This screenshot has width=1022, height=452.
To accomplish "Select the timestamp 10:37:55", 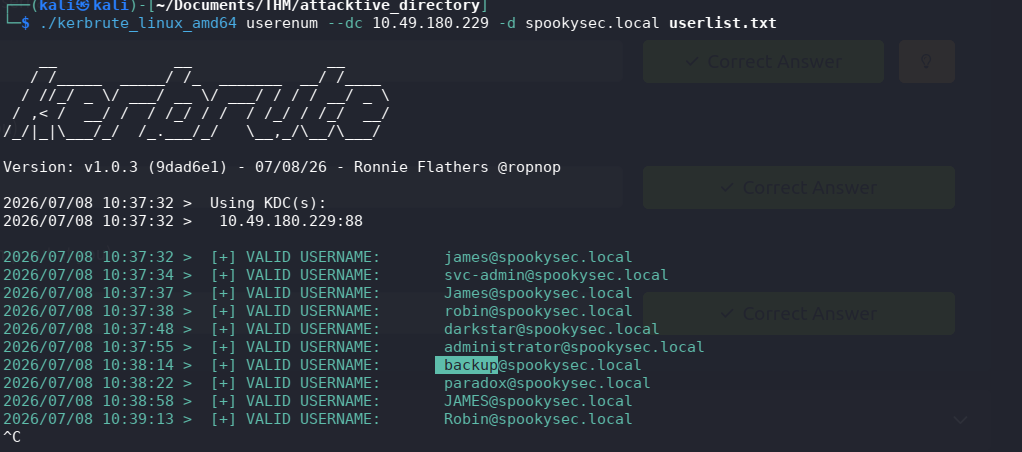I will 138,347.
